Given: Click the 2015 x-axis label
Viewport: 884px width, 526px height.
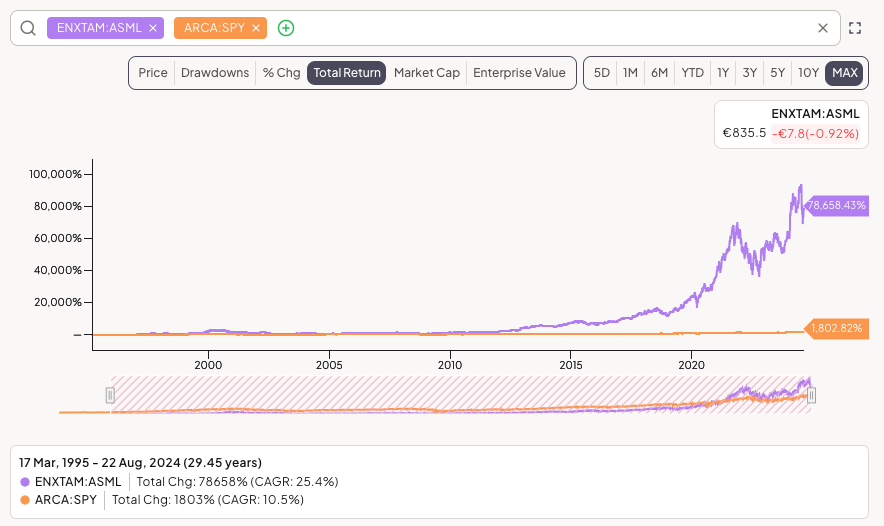Looking at the screenshot, I should click(x=571, y=365).
